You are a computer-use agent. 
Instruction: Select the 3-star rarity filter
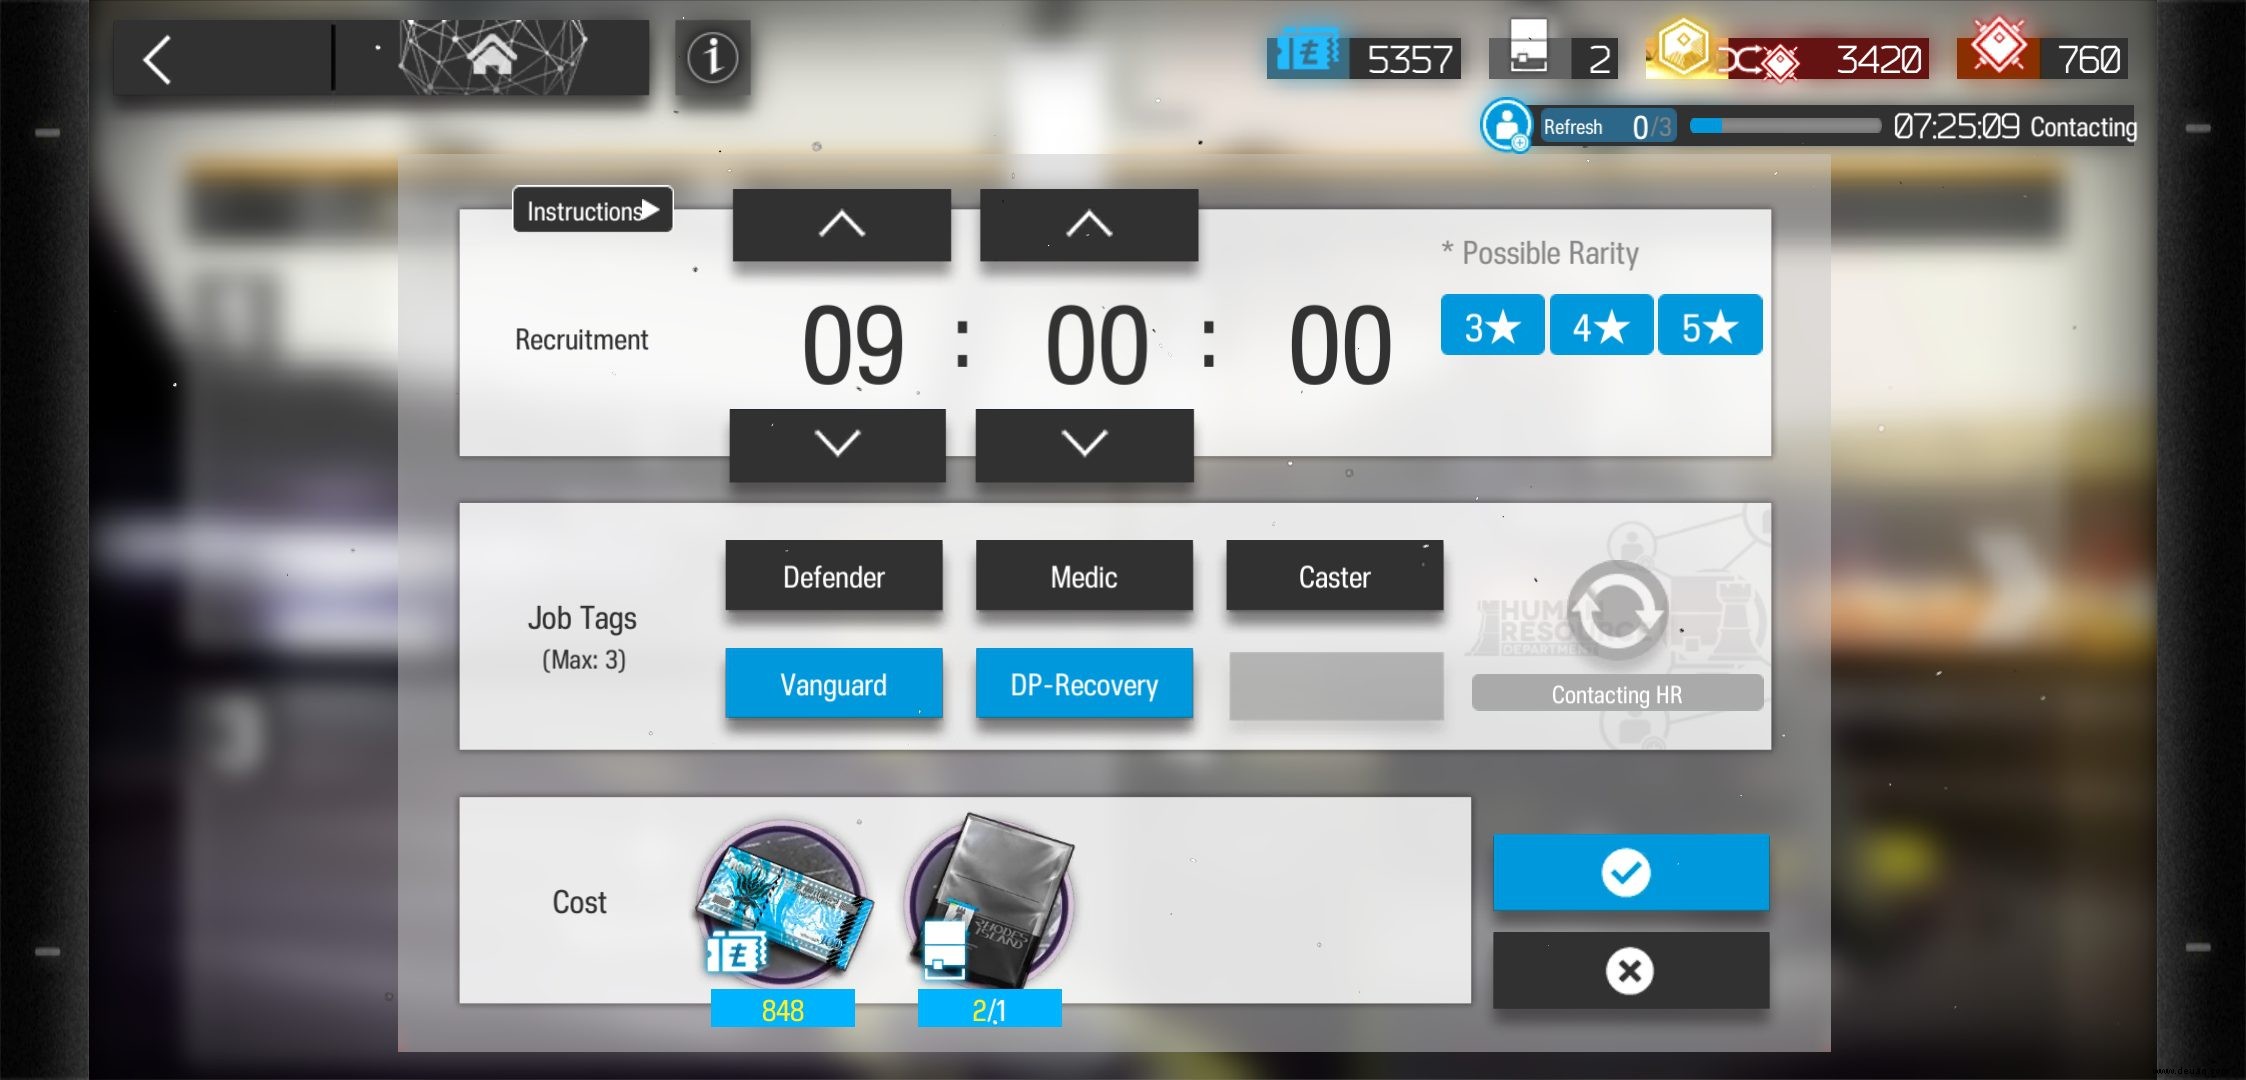pos(1494,328)
